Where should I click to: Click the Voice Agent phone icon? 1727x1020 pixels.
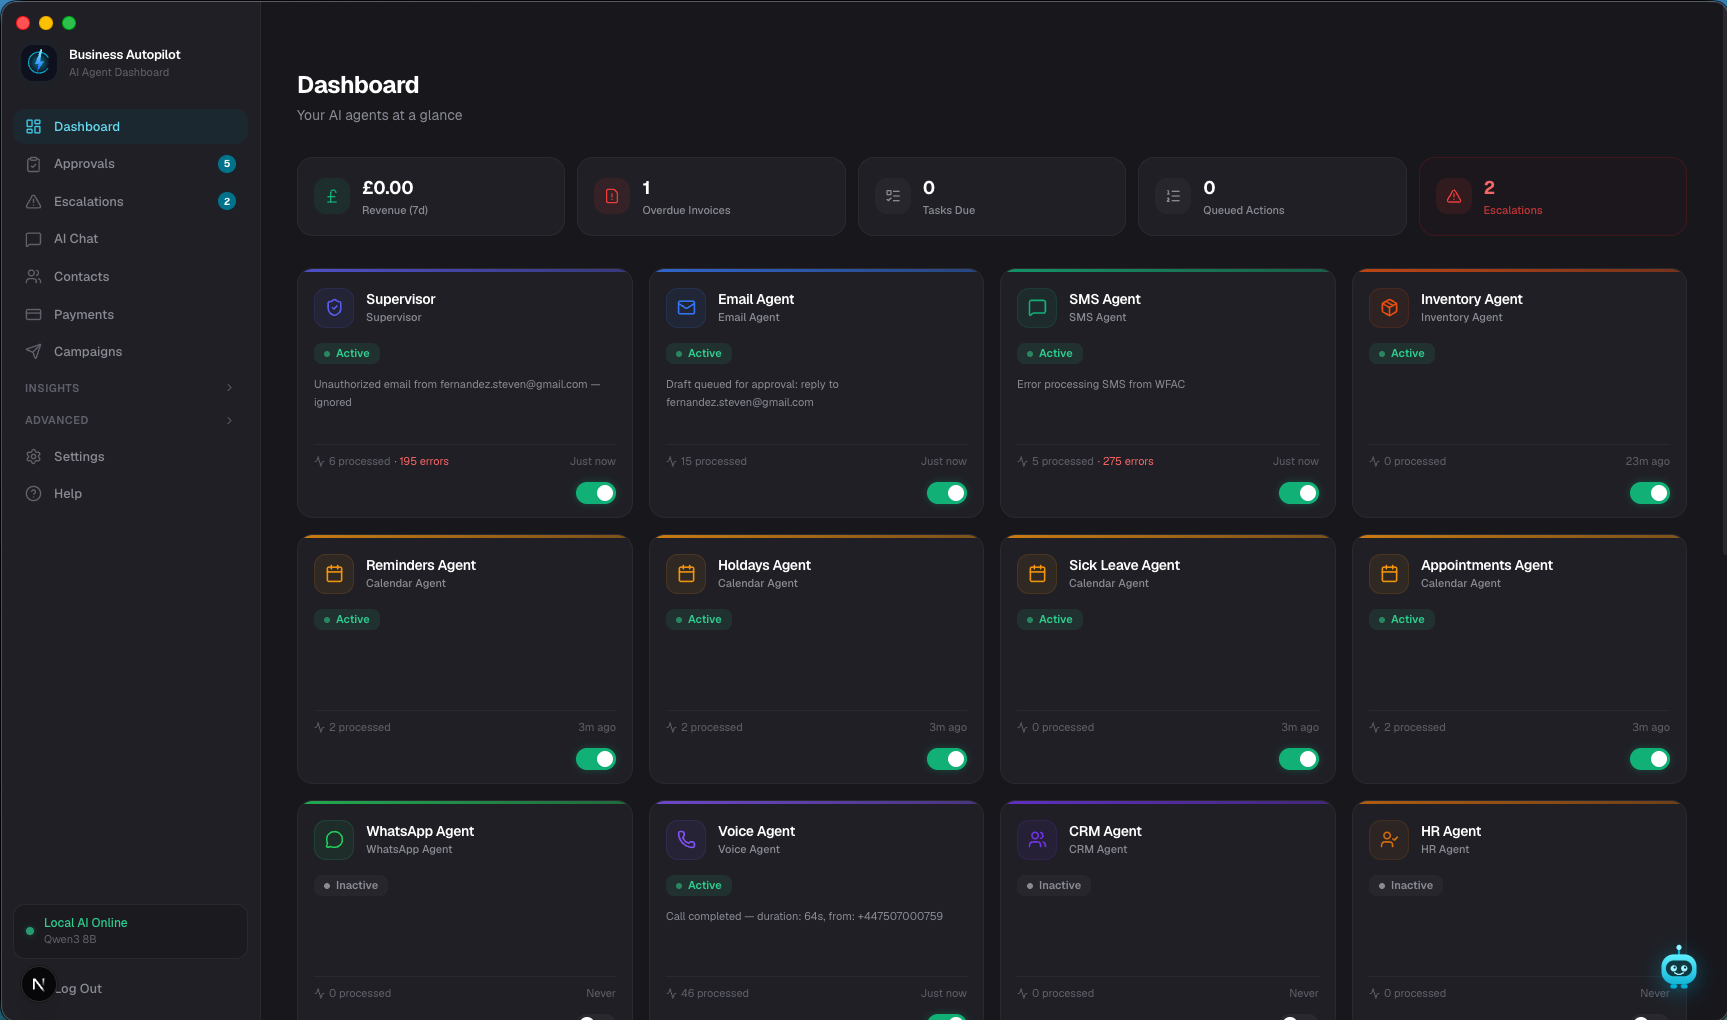click(686, 840)
